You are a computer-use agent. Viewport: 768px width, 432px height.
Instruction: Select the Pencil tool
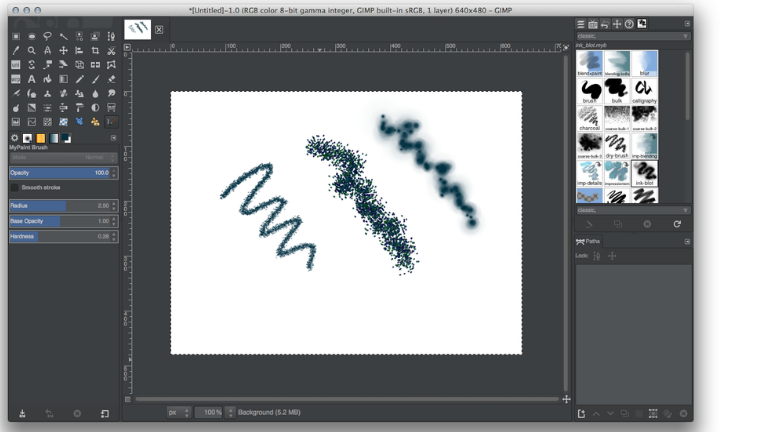[79, 79]
